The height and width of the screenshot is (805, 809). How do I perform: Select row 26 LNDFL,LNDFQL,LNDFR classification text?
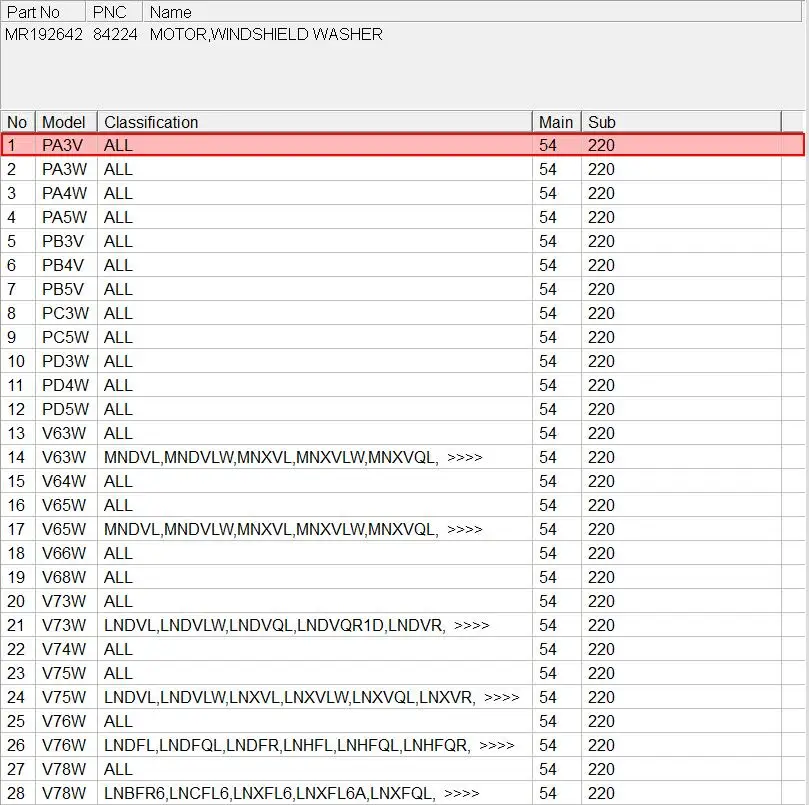pyautogui.click(x=287, y=745)
